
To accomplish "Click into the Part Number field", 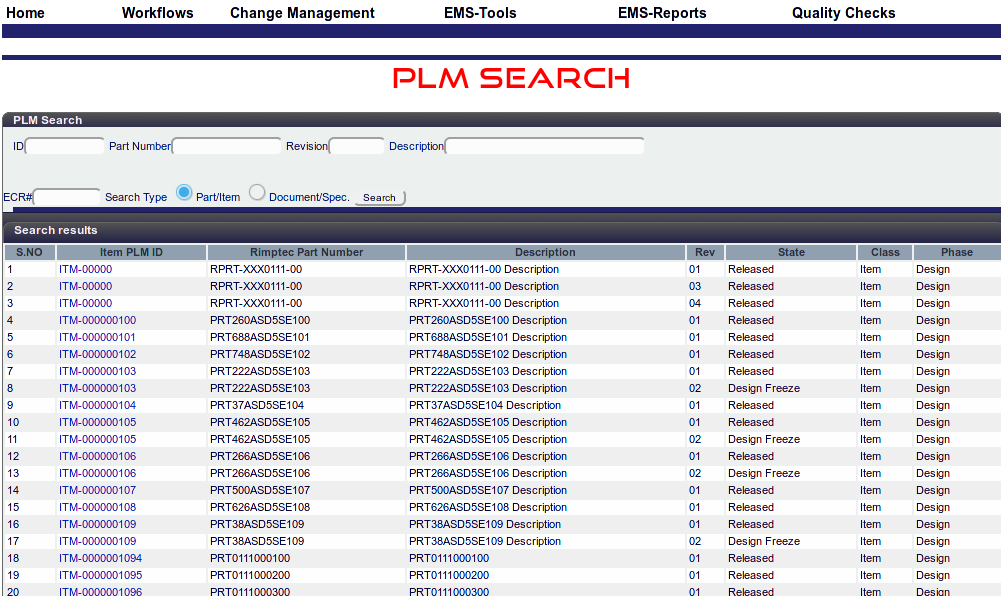I will [227, 146].
